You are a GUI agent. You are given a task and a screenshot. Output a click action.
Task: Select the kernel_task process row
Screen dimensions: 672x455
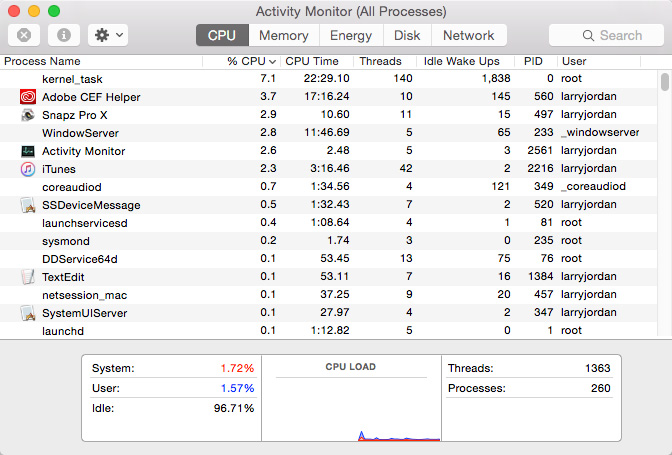328,79
